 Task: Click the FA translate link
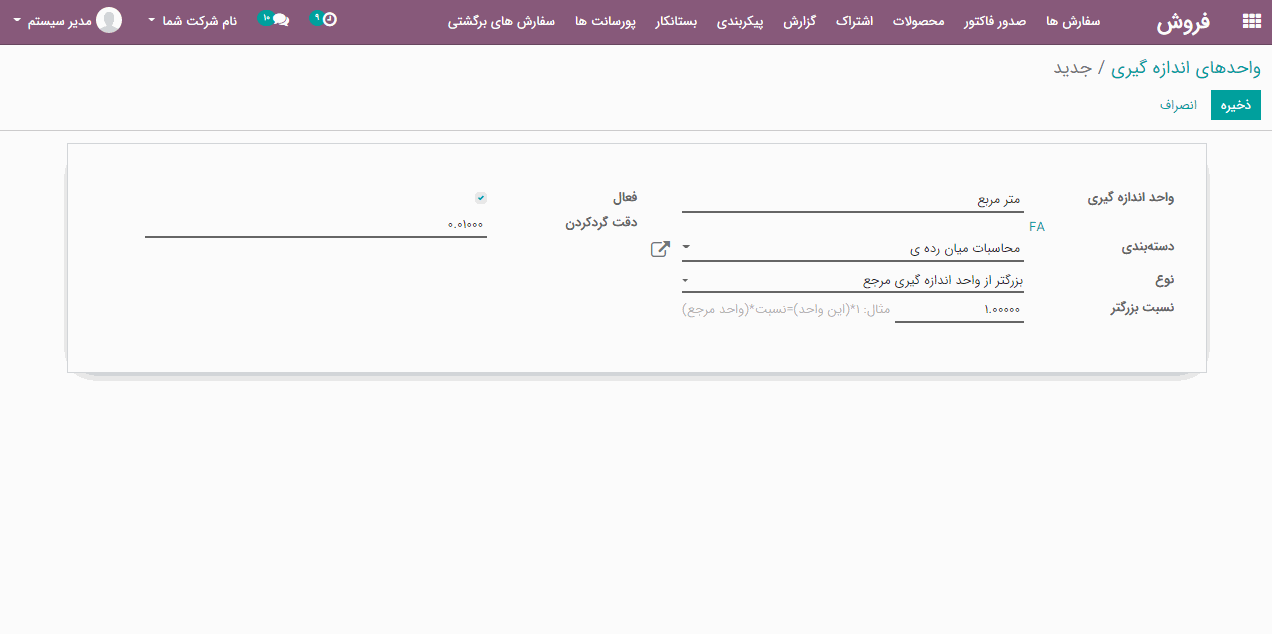1036,227
